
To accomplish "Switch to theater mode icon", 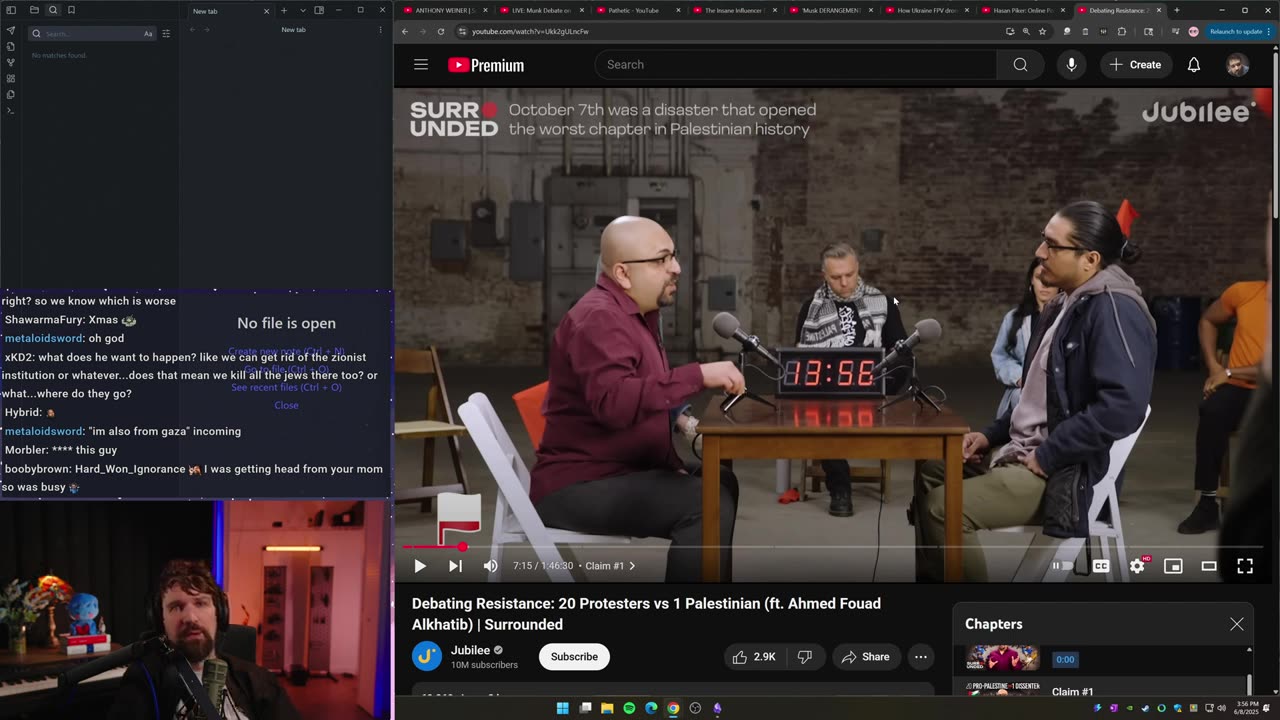I will point(1209,566).
